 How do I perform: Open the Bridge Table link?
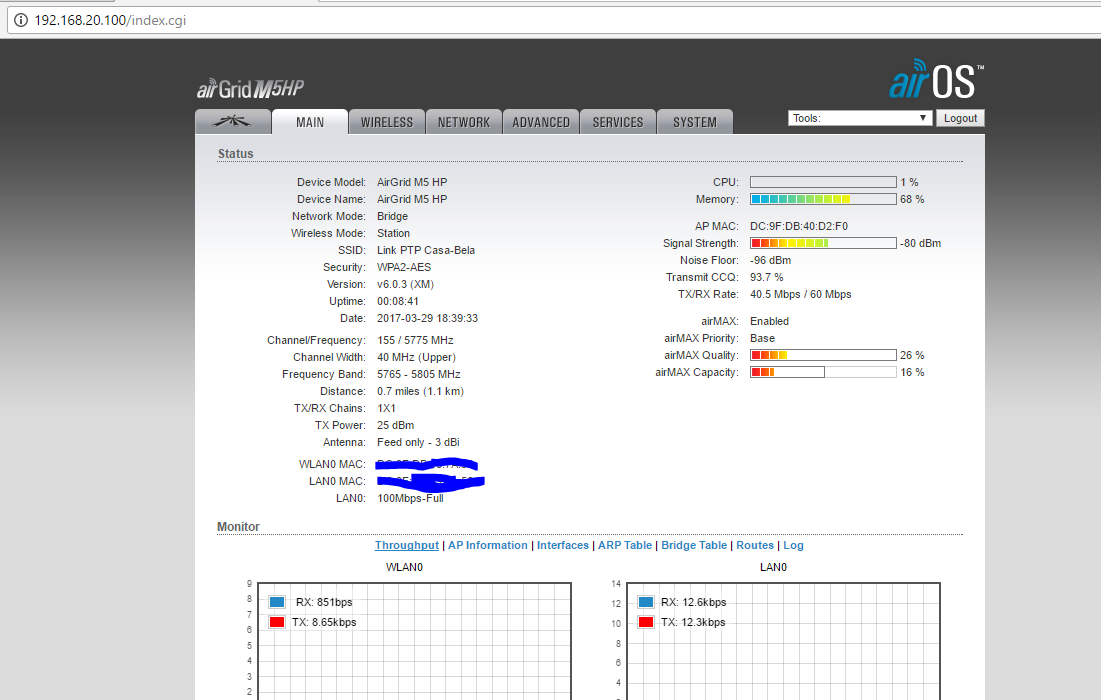694,546
